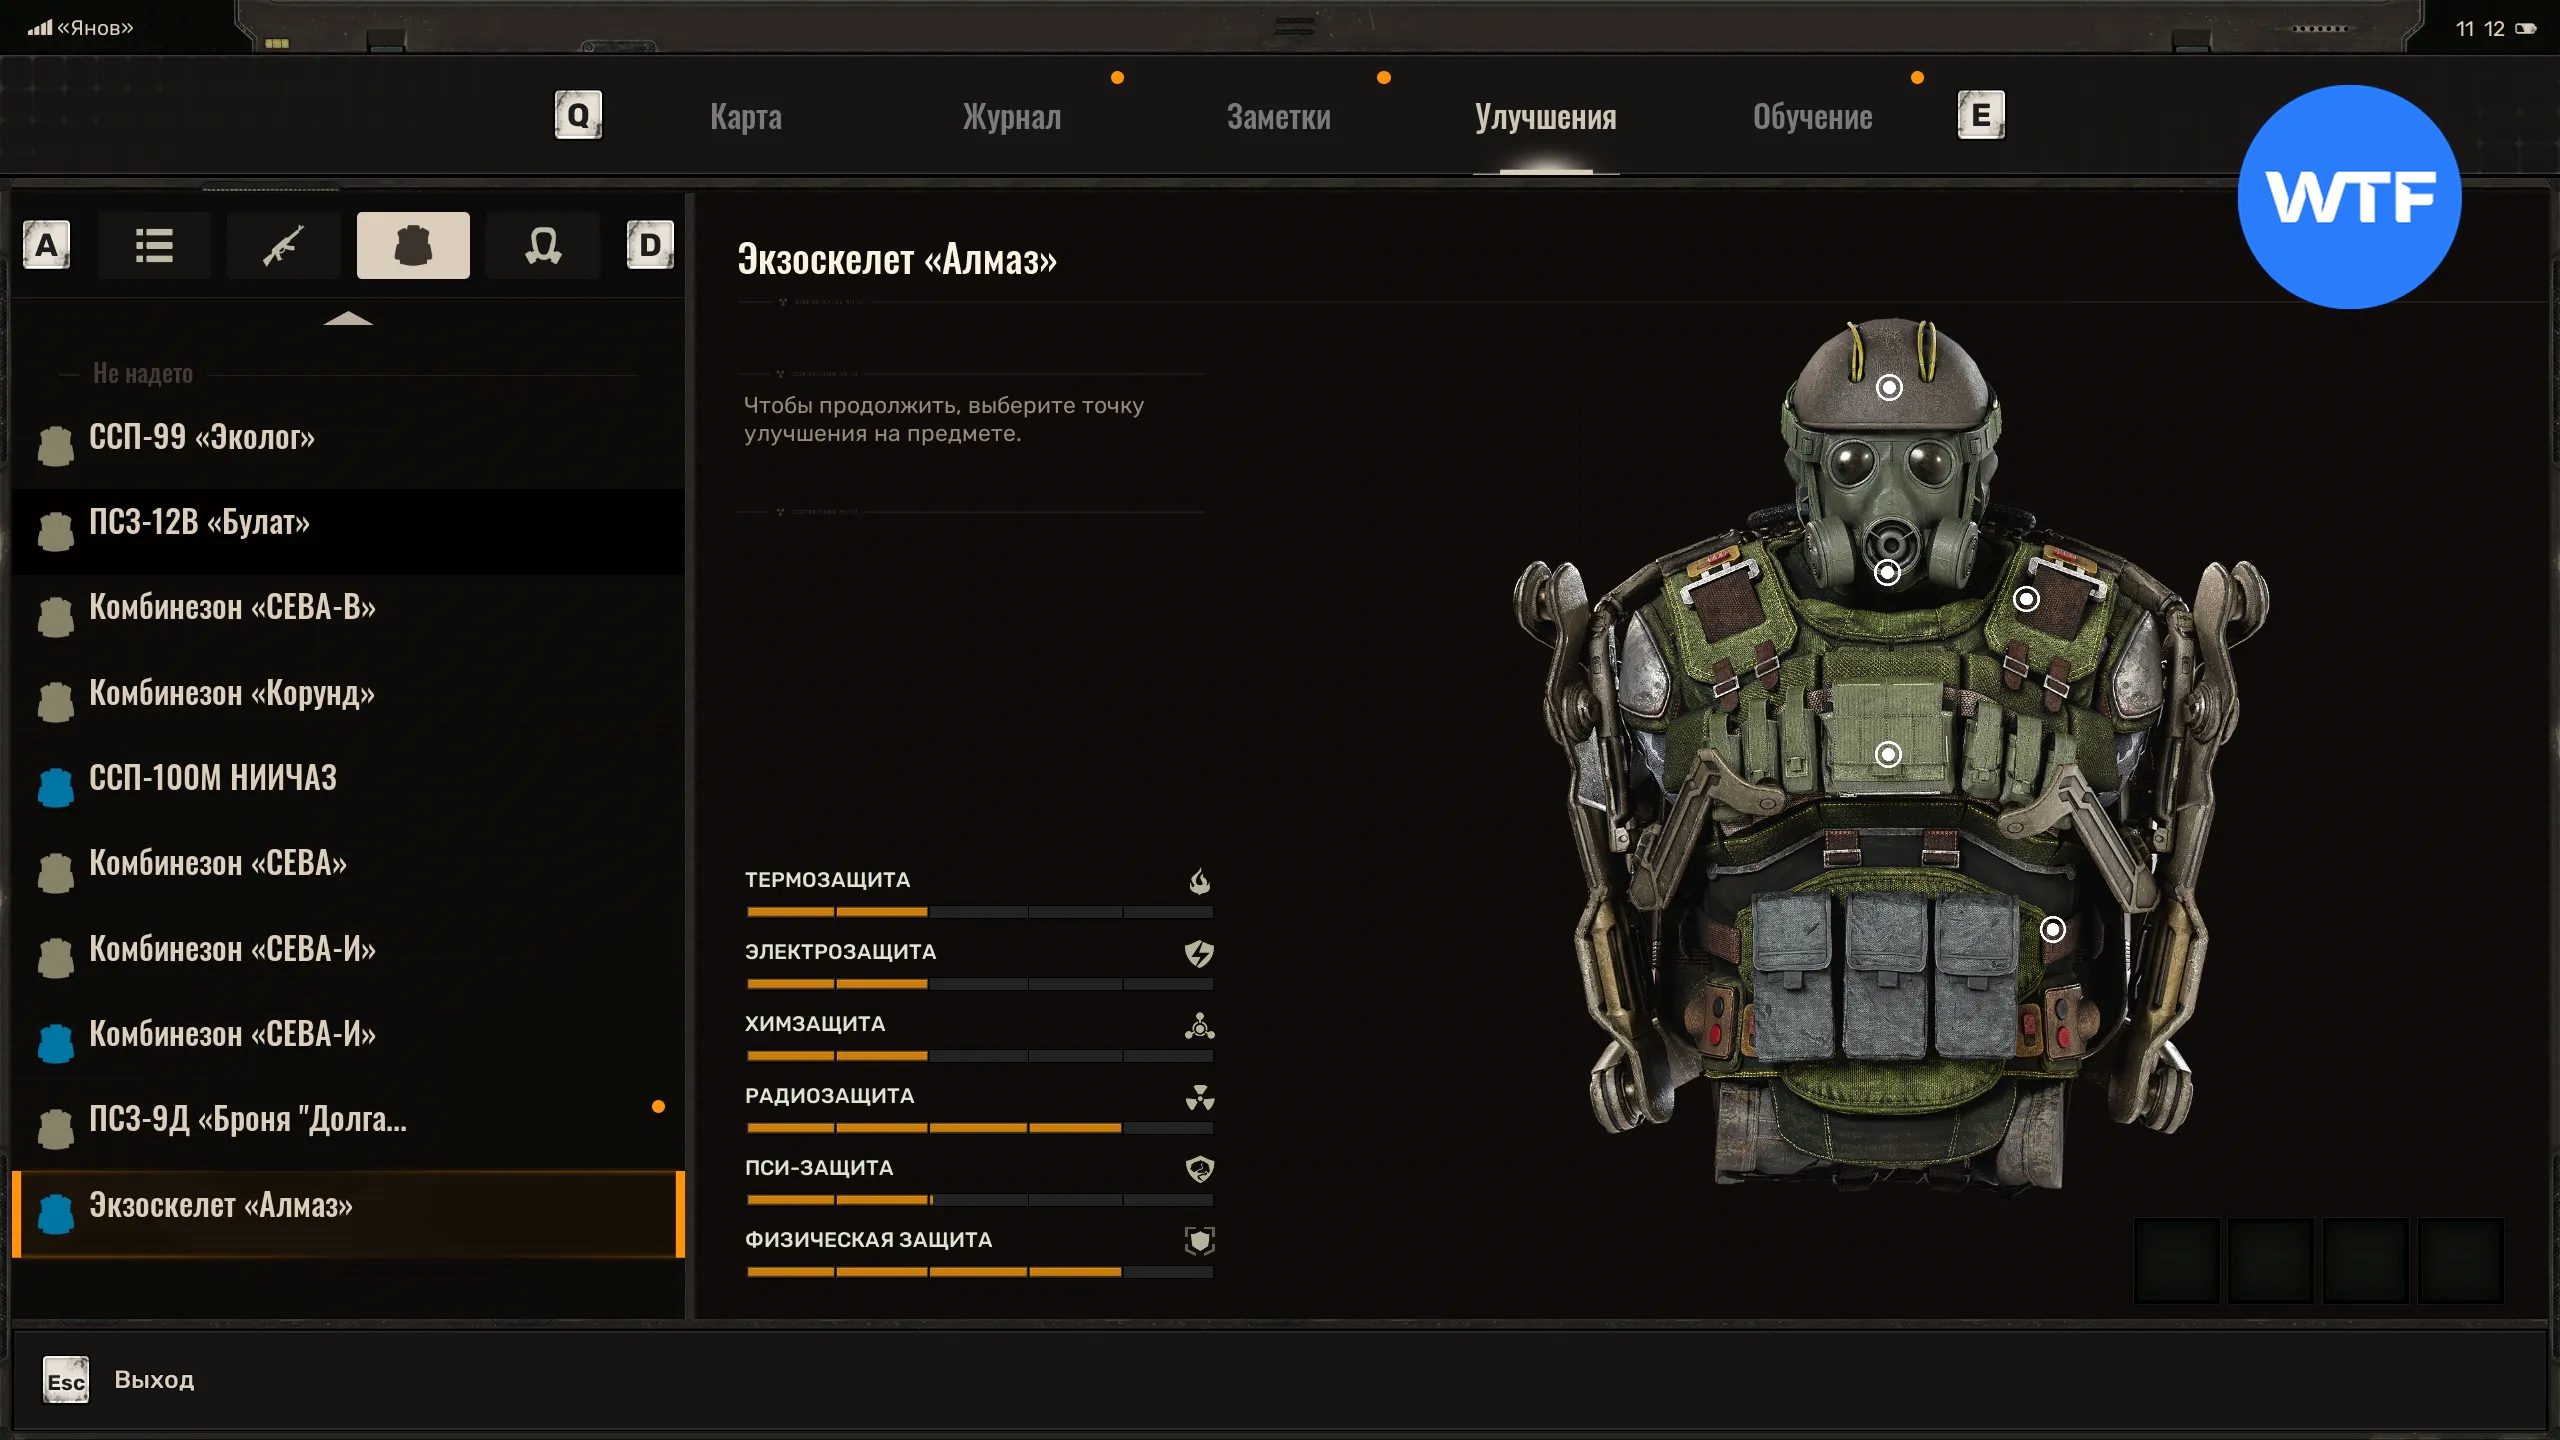This screenshot has width=2560, height=1440.
Task: Click the first empty upgrade slot
Action: point(2176,1260)
